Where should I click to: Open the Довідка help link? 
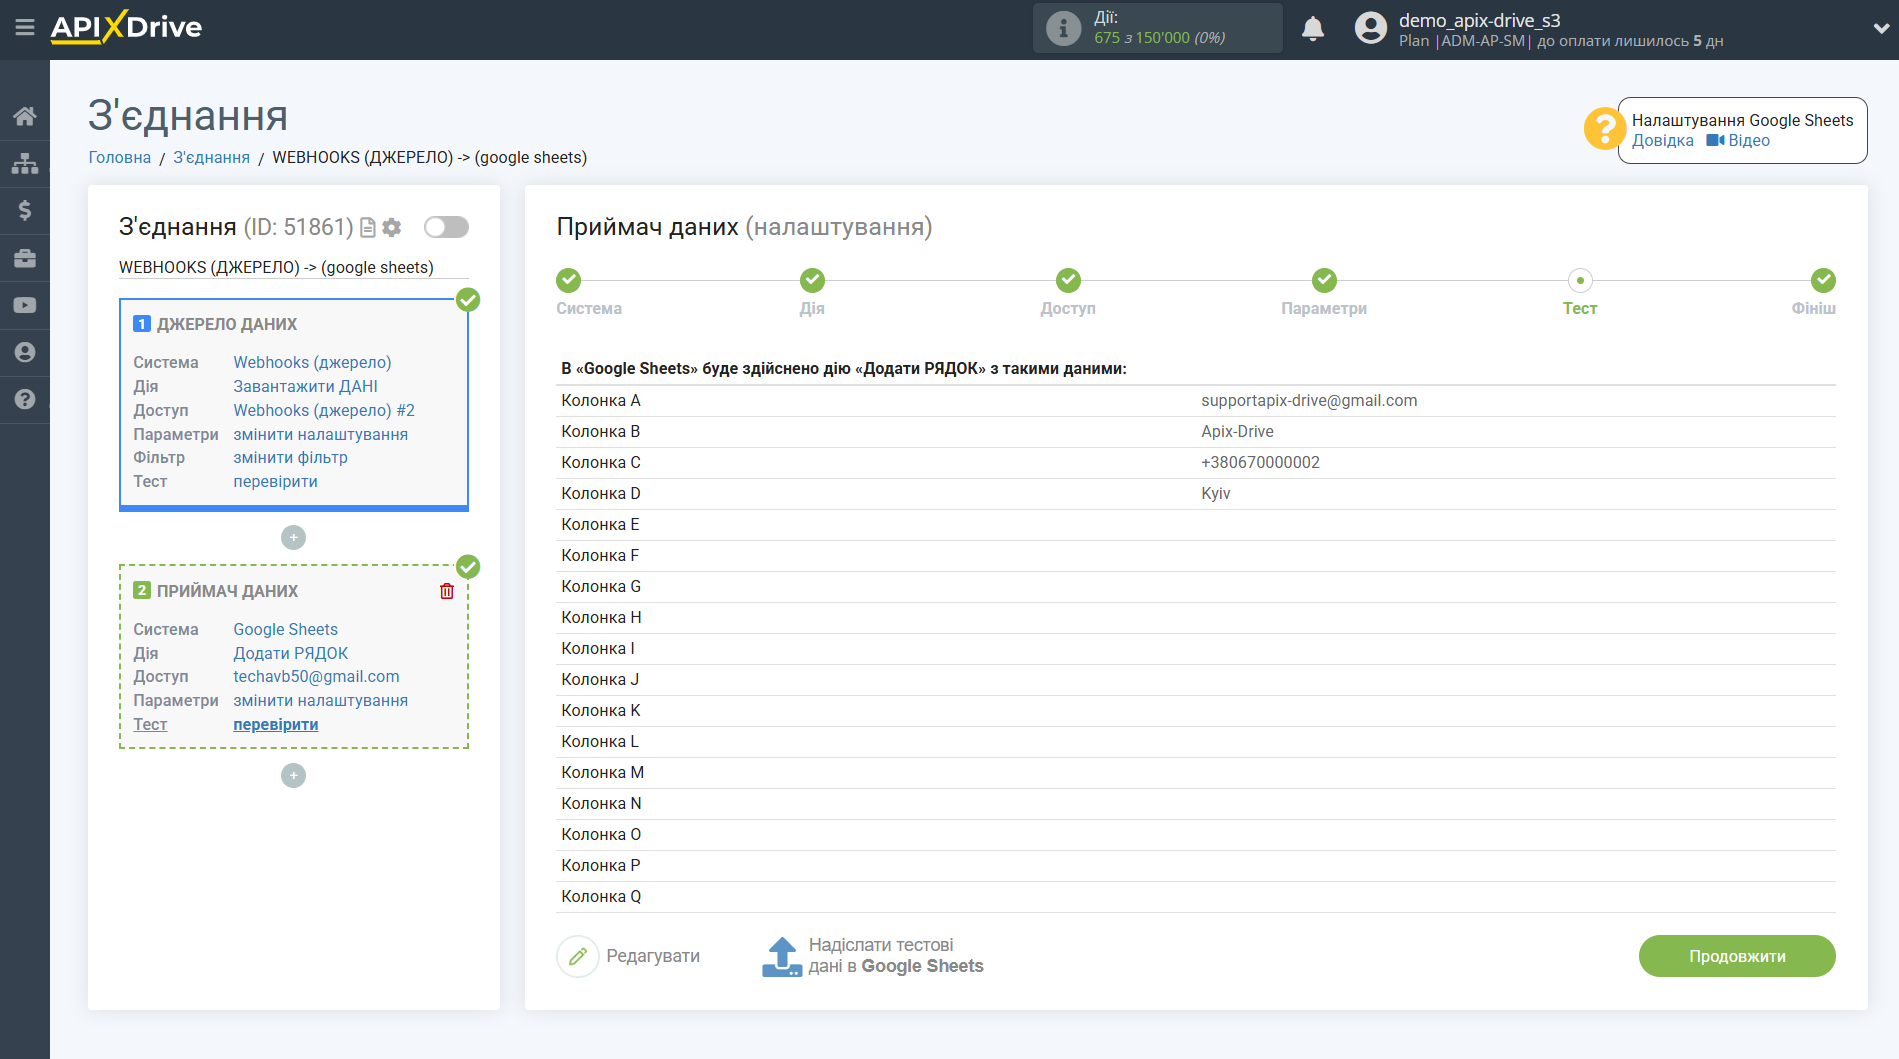click(1663, 141)
